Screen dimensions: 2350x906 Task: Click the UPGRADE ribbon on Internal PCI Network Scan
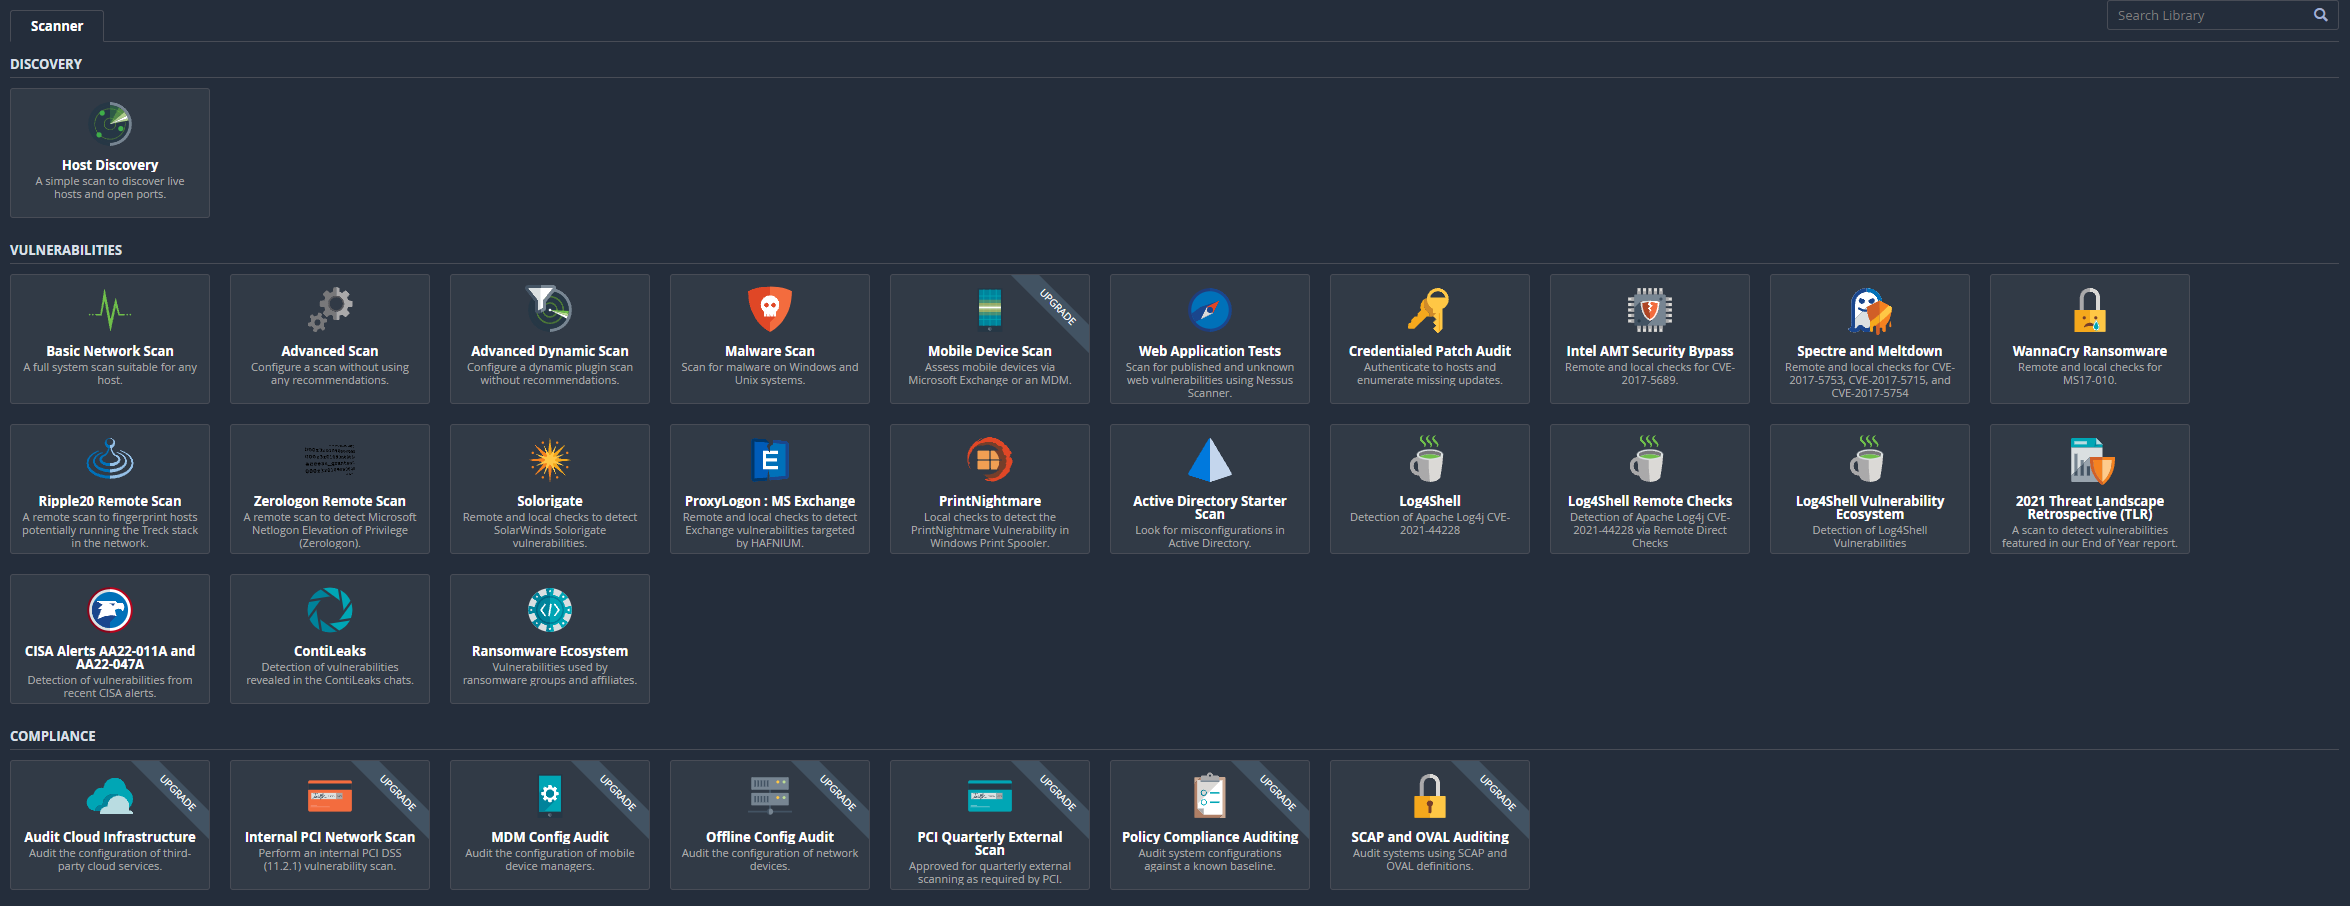click(398, 793)
